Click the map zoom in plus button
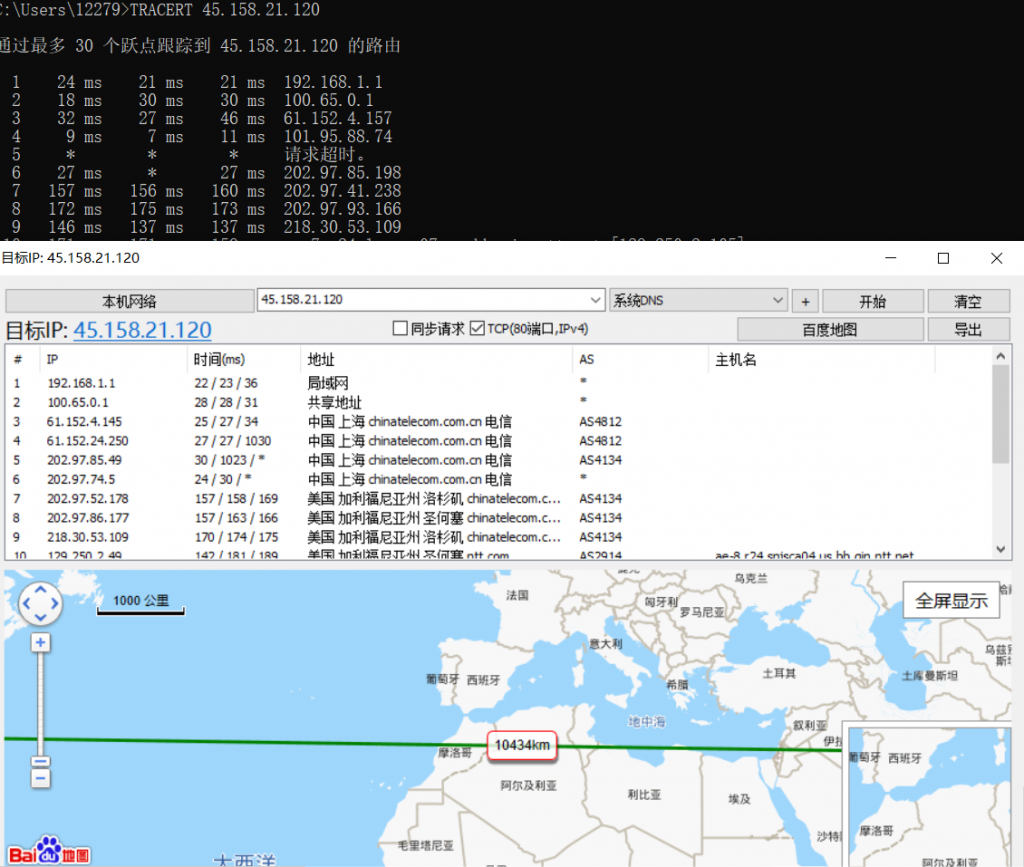 [40, 643]
